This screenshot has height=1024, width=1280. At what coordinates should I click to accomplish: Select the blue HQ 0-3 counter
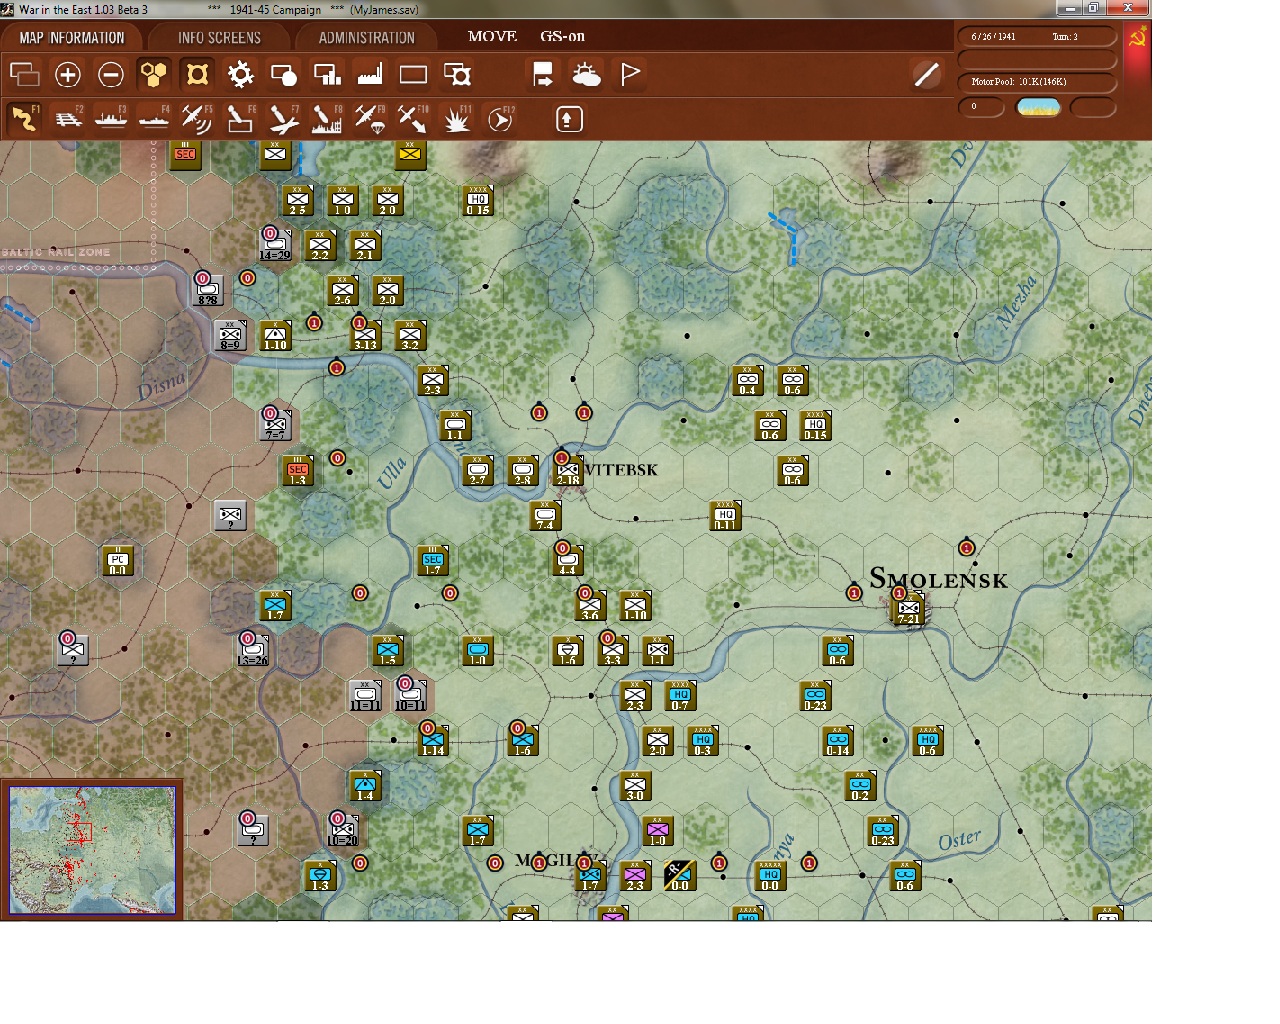703,741
